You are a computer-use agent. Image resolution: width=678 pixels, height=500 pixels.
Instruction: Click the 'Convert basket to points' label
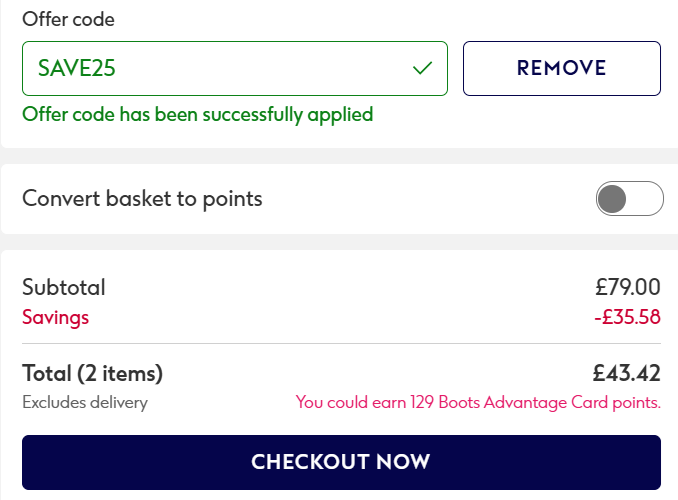coord(142,199)
